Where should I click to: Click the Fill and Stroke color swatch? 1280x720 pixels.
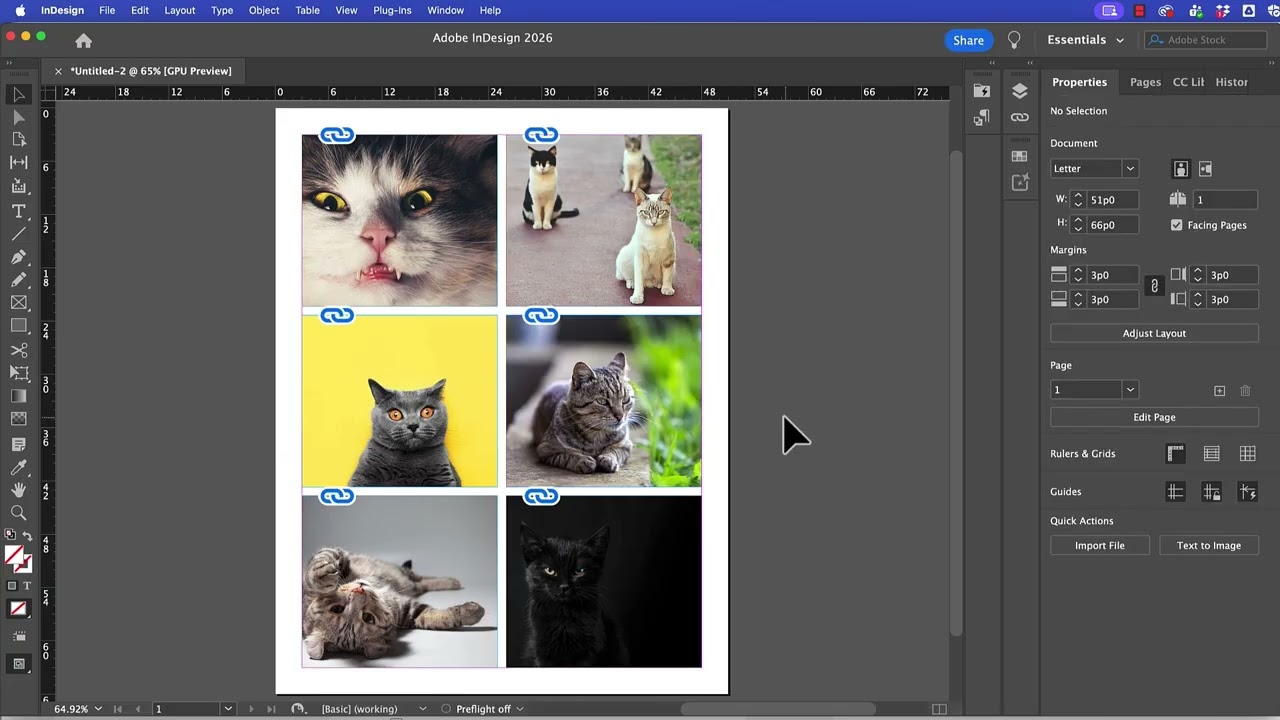pos(16,559)
